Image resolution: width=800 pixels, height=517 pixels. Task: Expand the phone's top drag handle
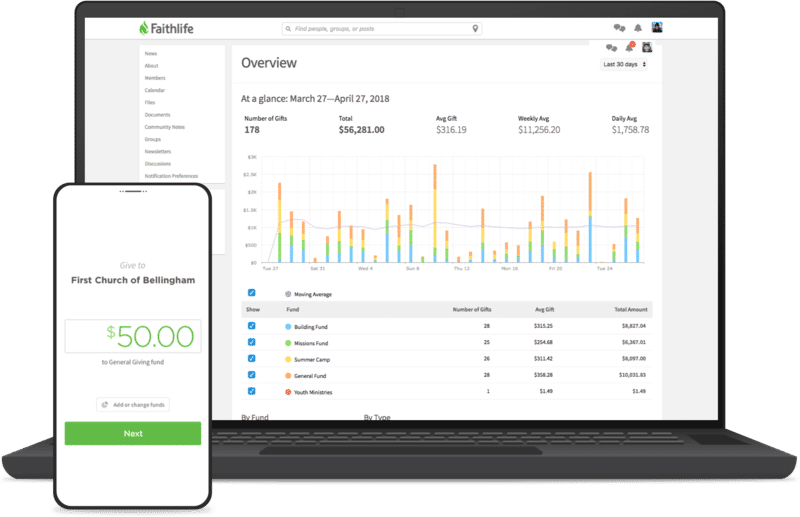point(133,191)
